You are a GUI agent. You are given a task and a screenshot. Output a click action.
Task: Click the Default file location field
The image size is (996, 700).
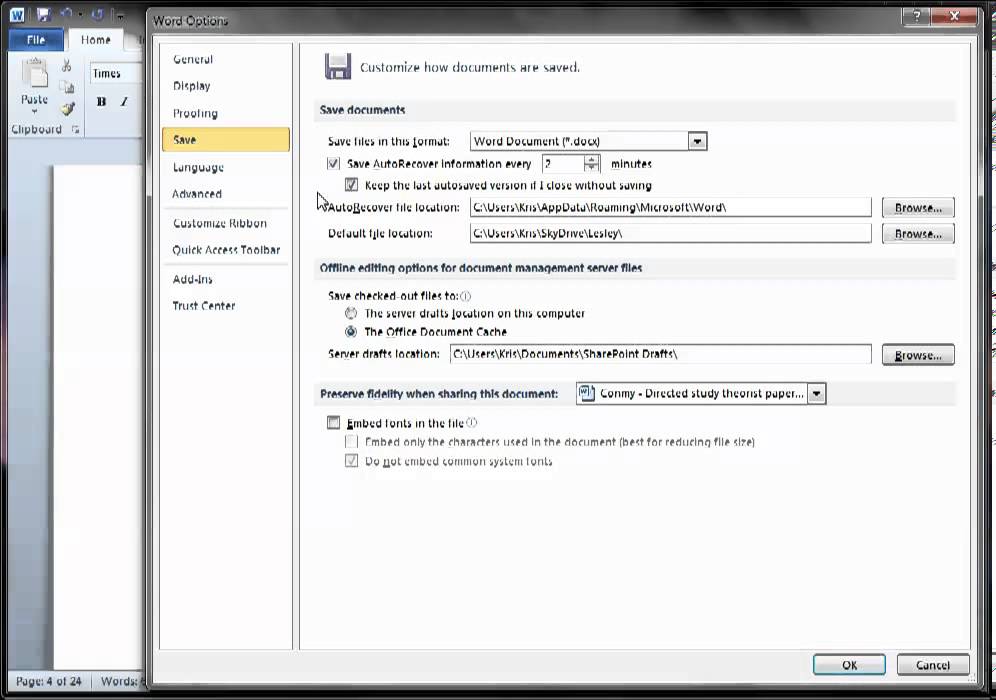[671, 233]
